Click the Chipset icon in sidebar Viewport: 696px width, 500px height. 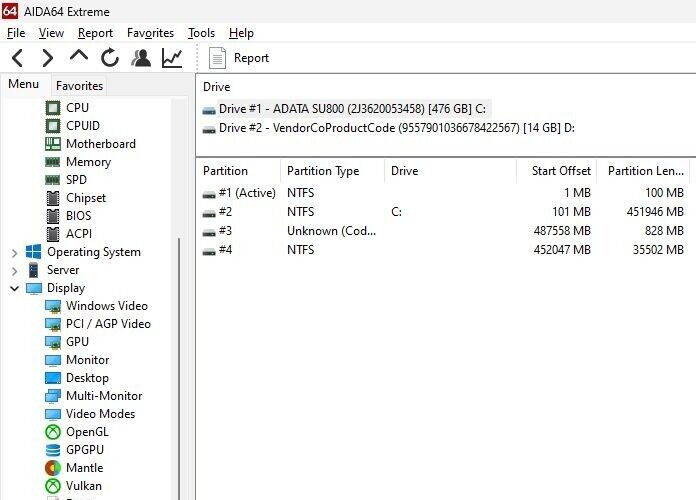coord(53,198)
